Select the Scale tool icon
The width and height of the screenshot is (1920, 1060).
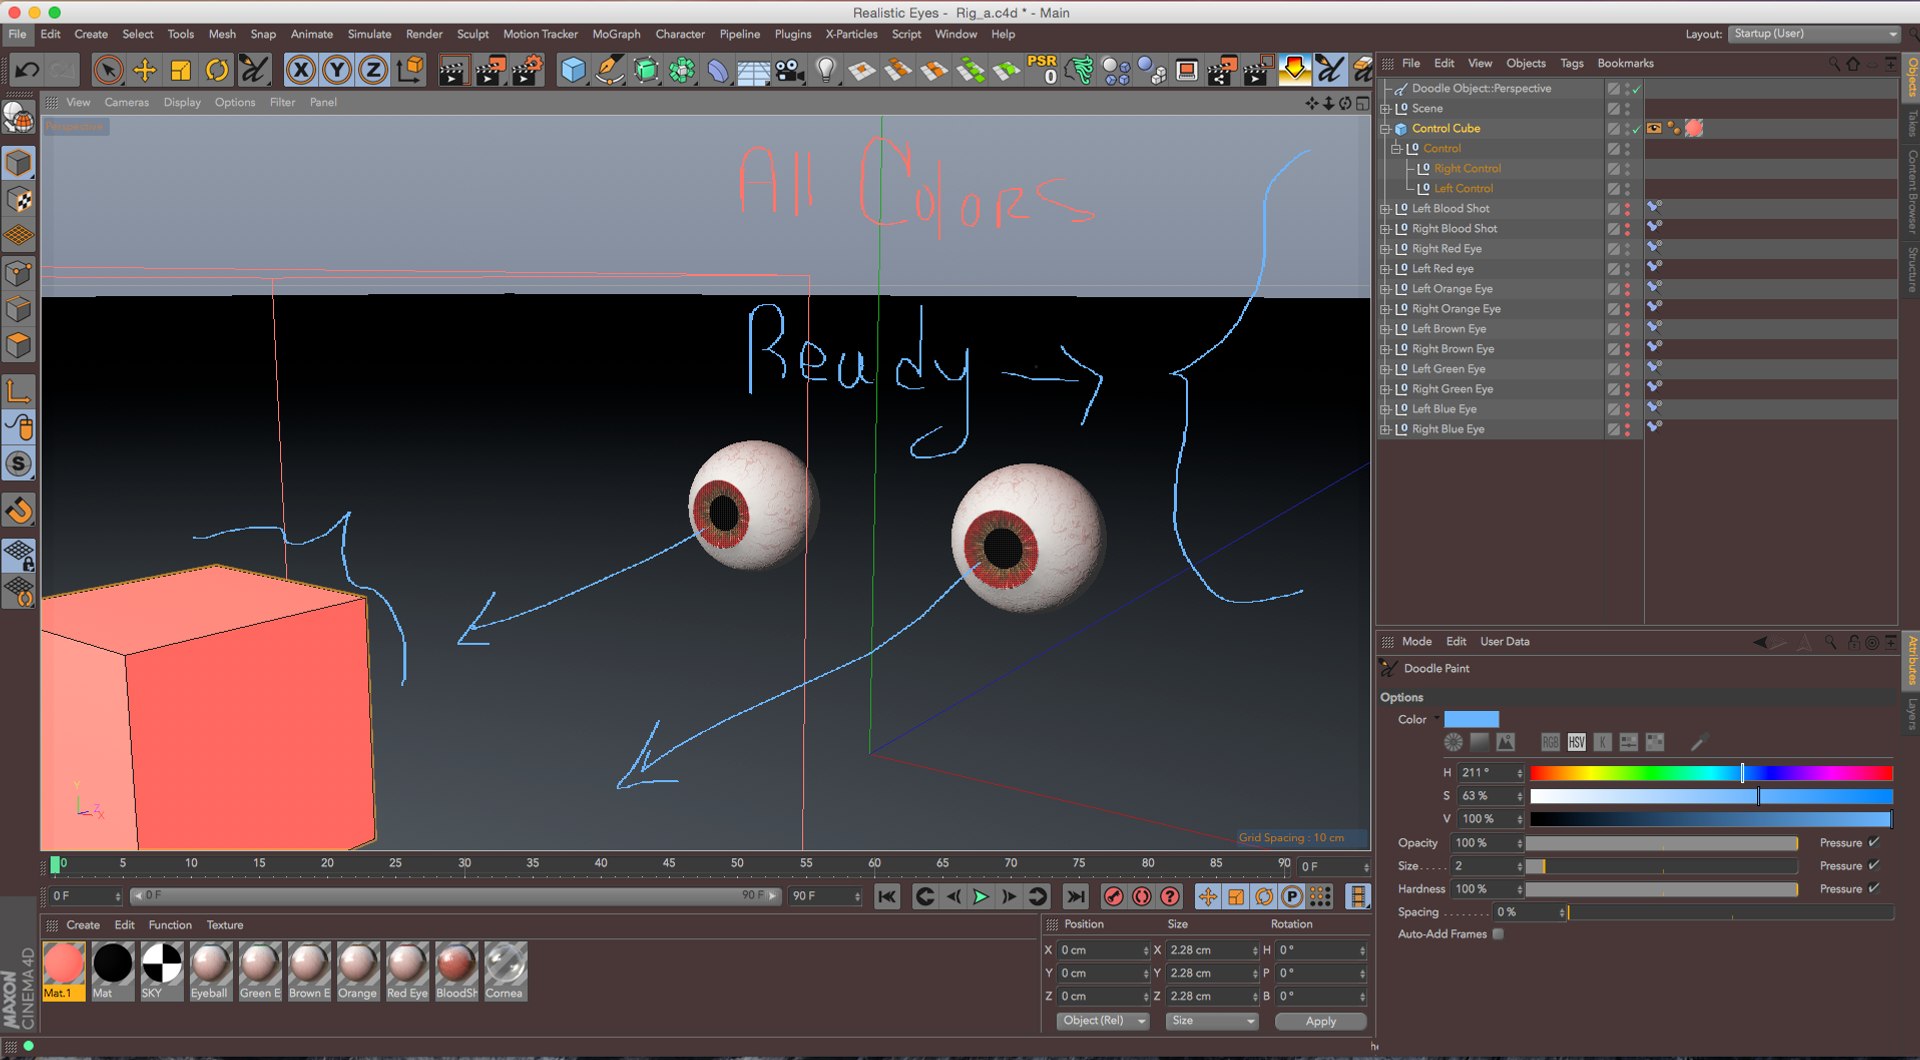181,70
